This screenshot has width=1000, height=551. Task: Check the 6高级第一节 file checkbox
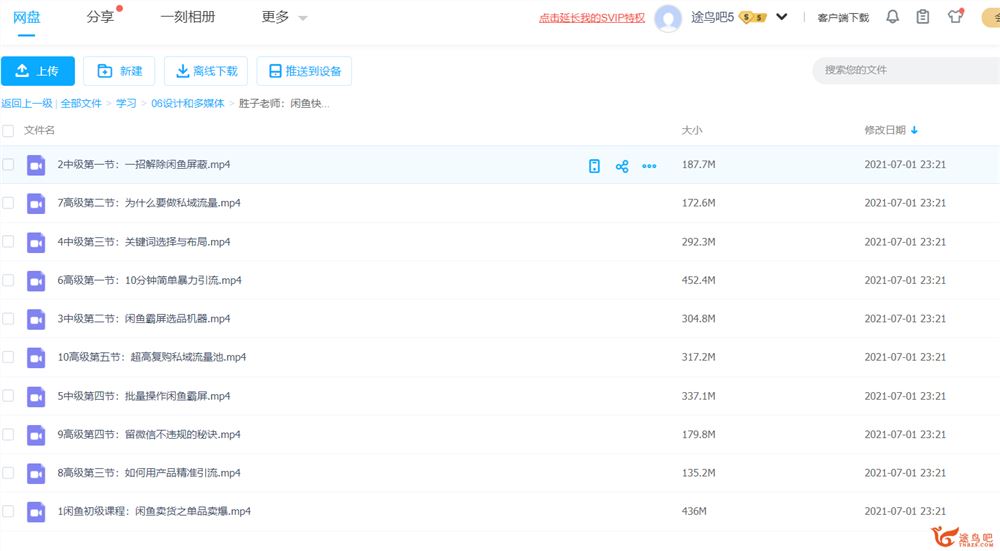coord(8,280)
